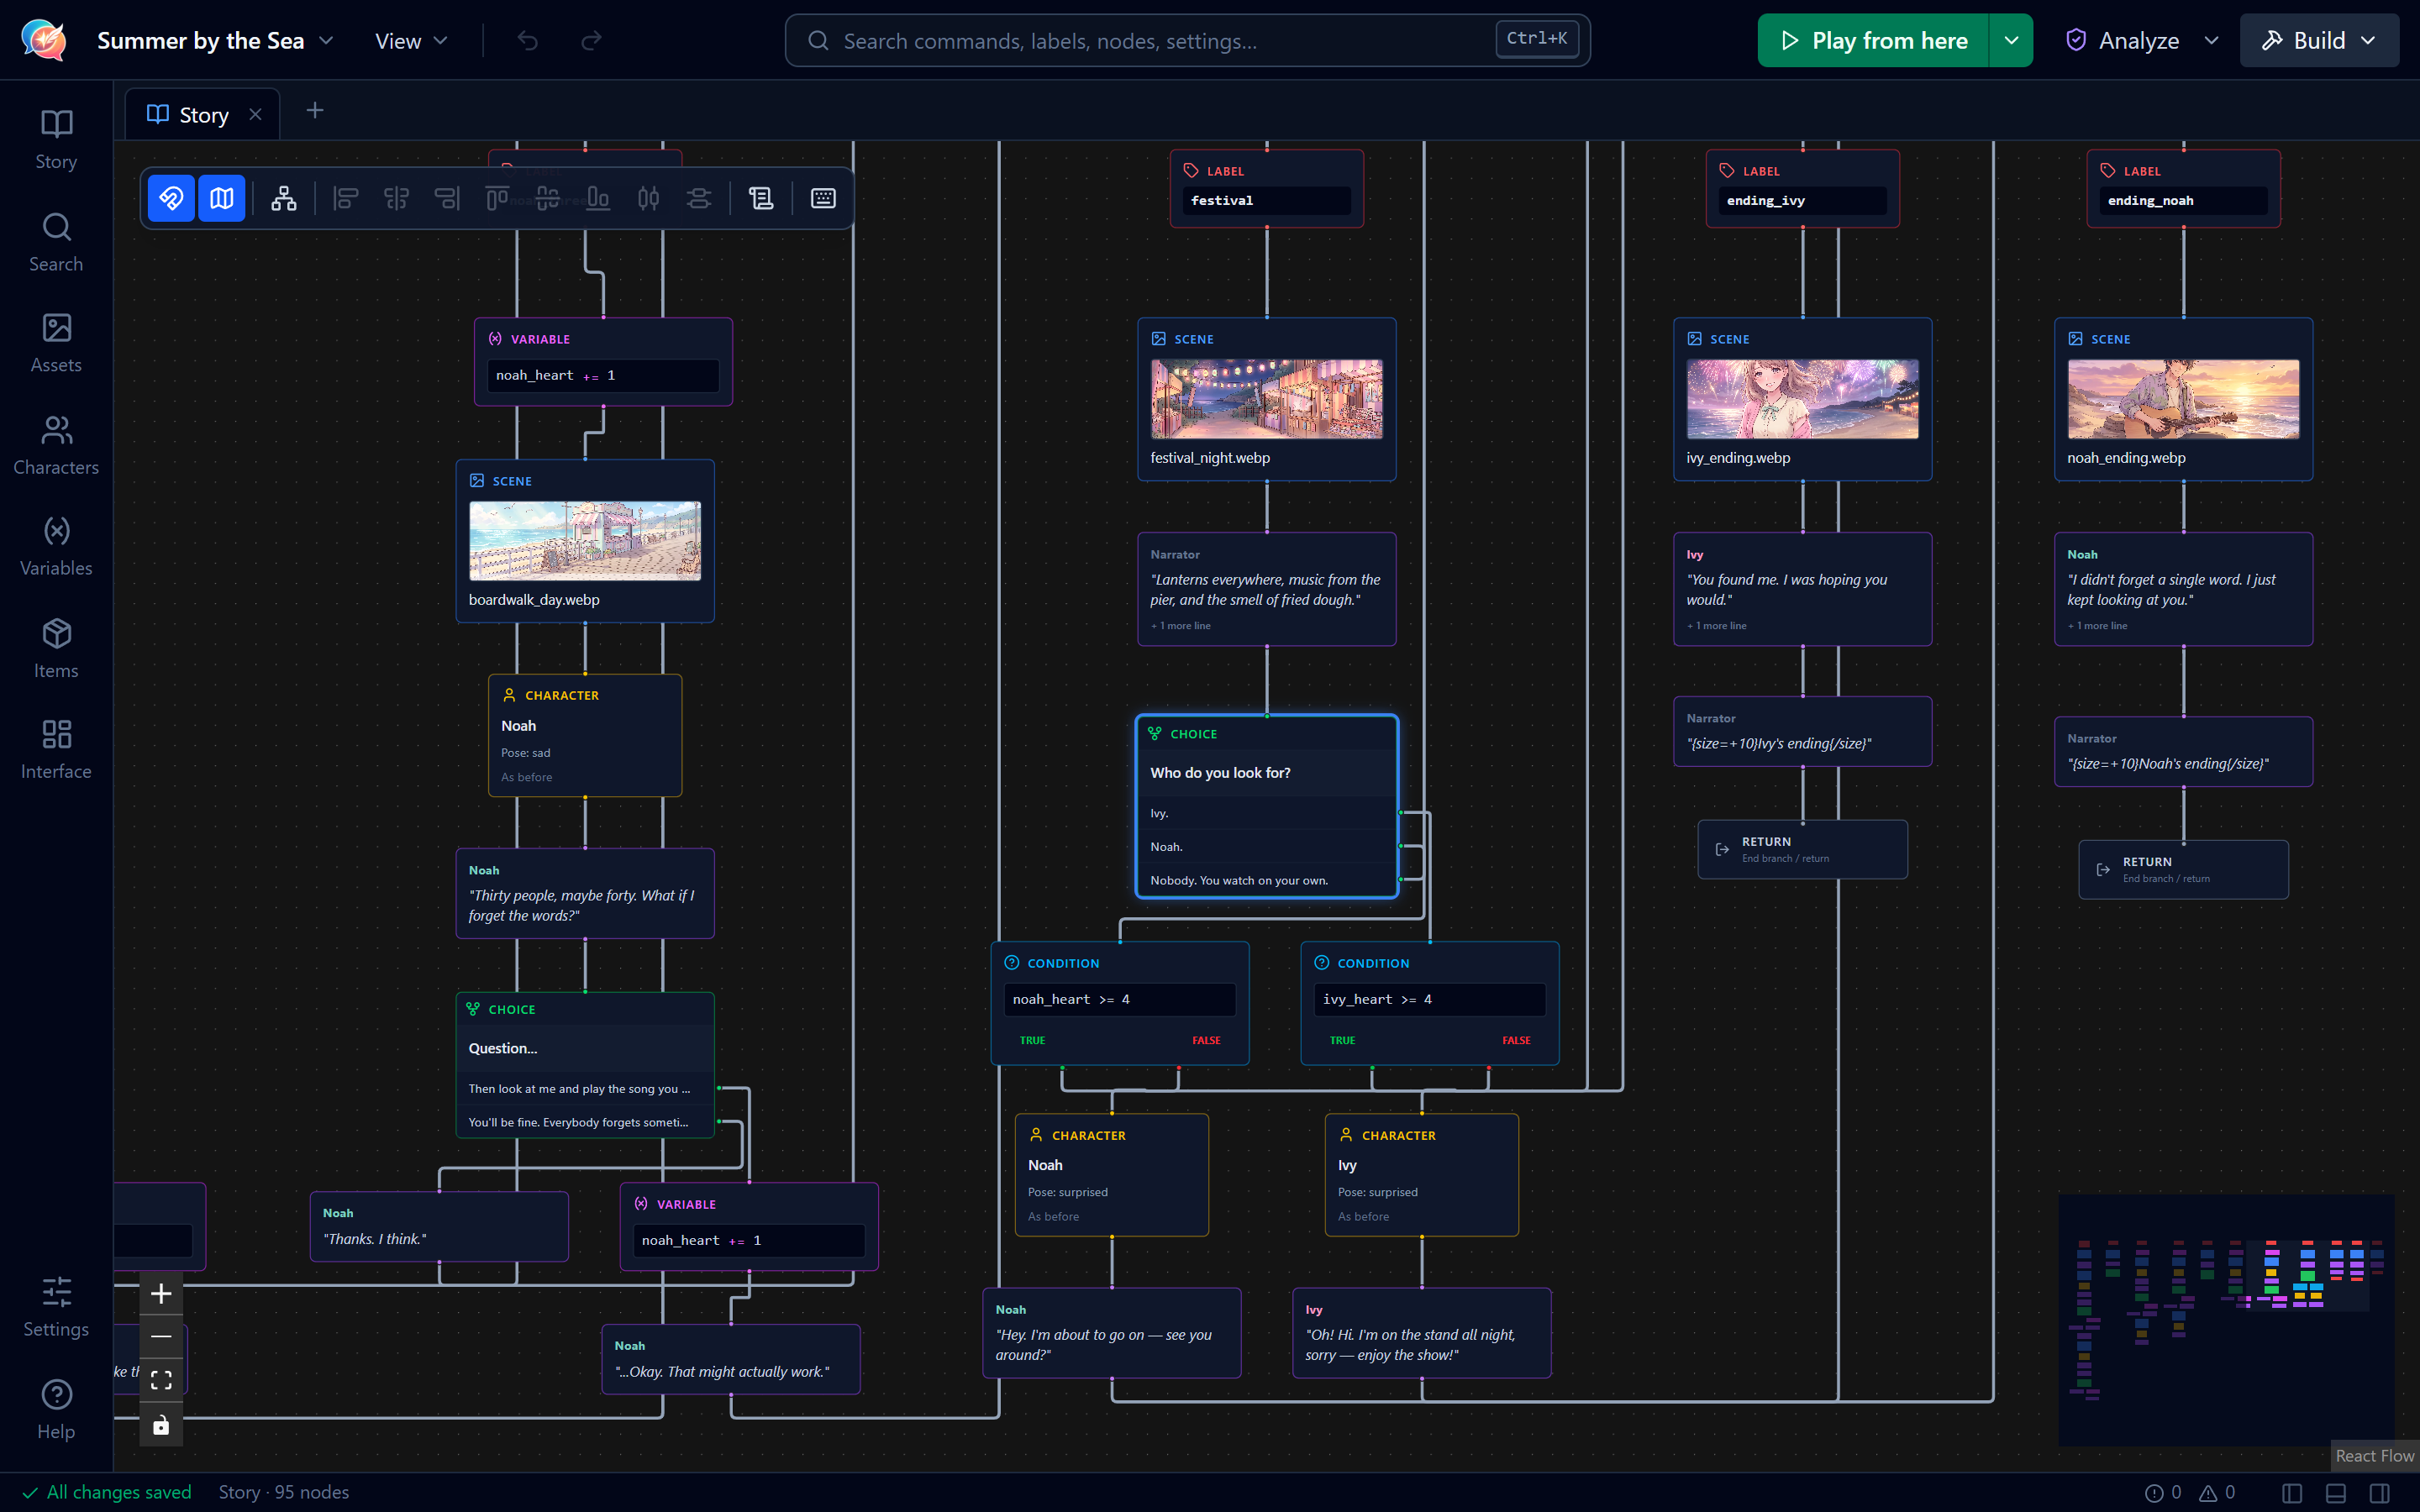Viewport: 2420px width, 1512px height.
Task: Open the Build dropdown
Action: (x=2319, y=40)
